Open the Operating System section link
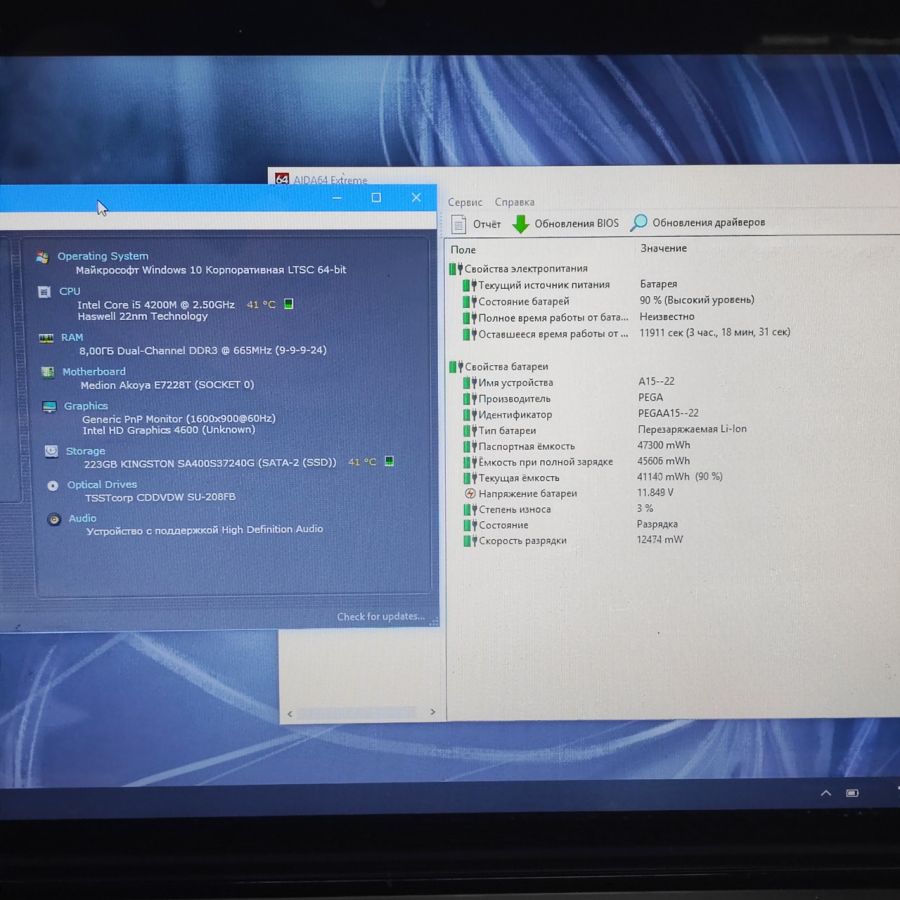 pos(103,256)
